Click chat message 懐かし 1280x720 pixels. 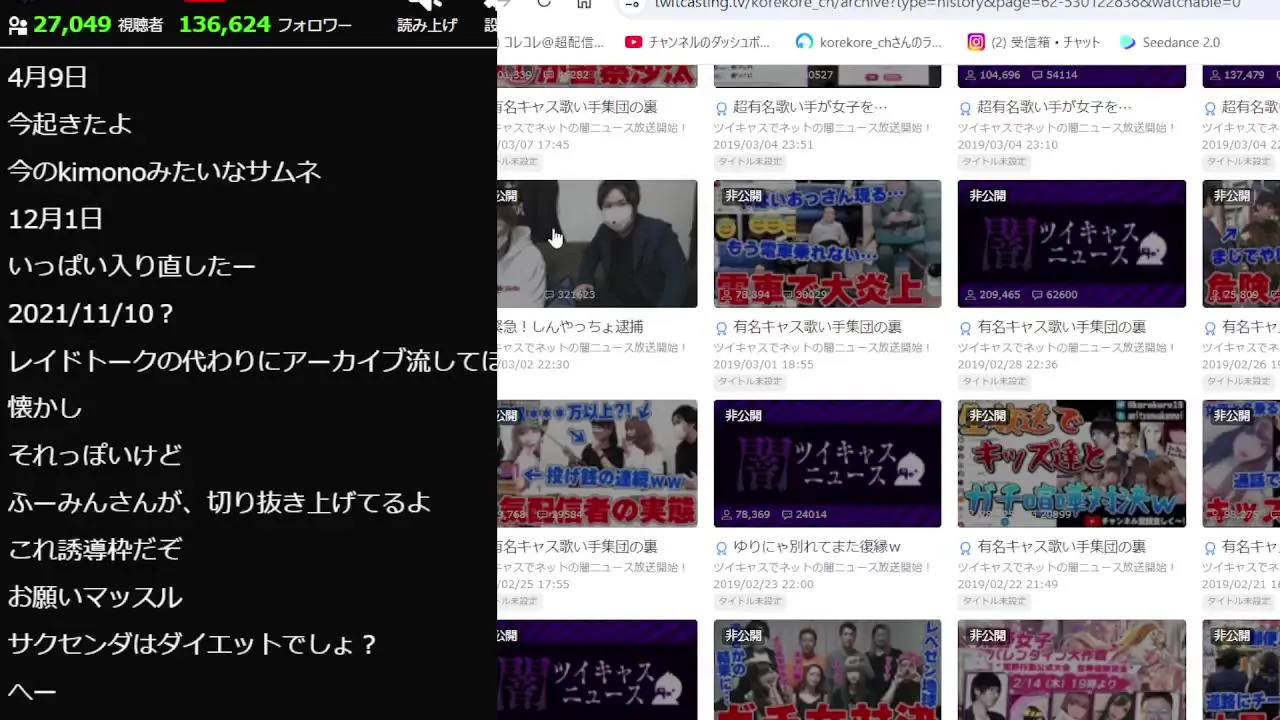pos(45,408)
